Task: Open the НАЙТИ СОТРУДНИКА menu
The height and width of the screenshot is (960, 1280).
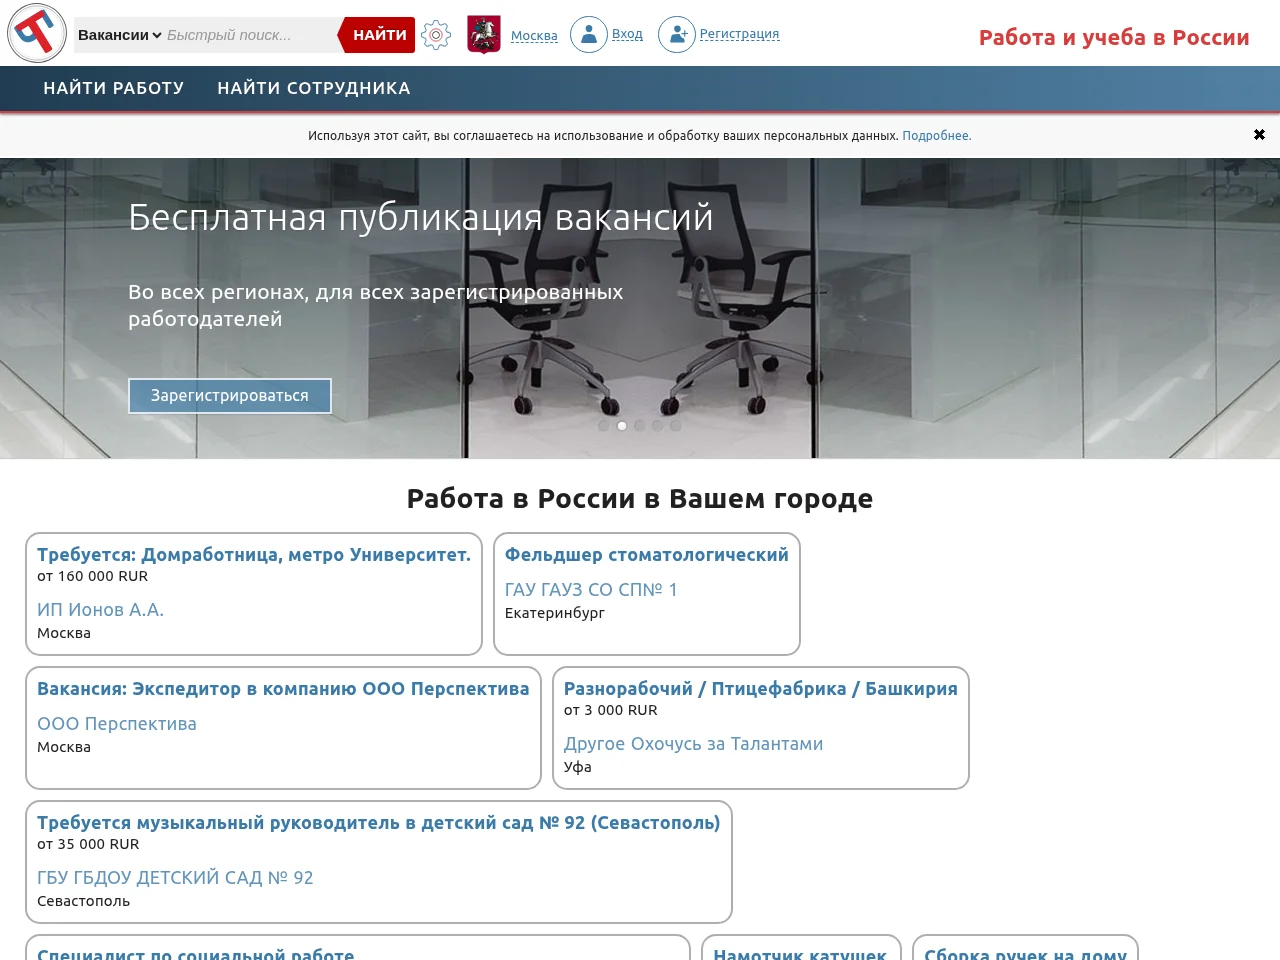Action: (314, 88)
